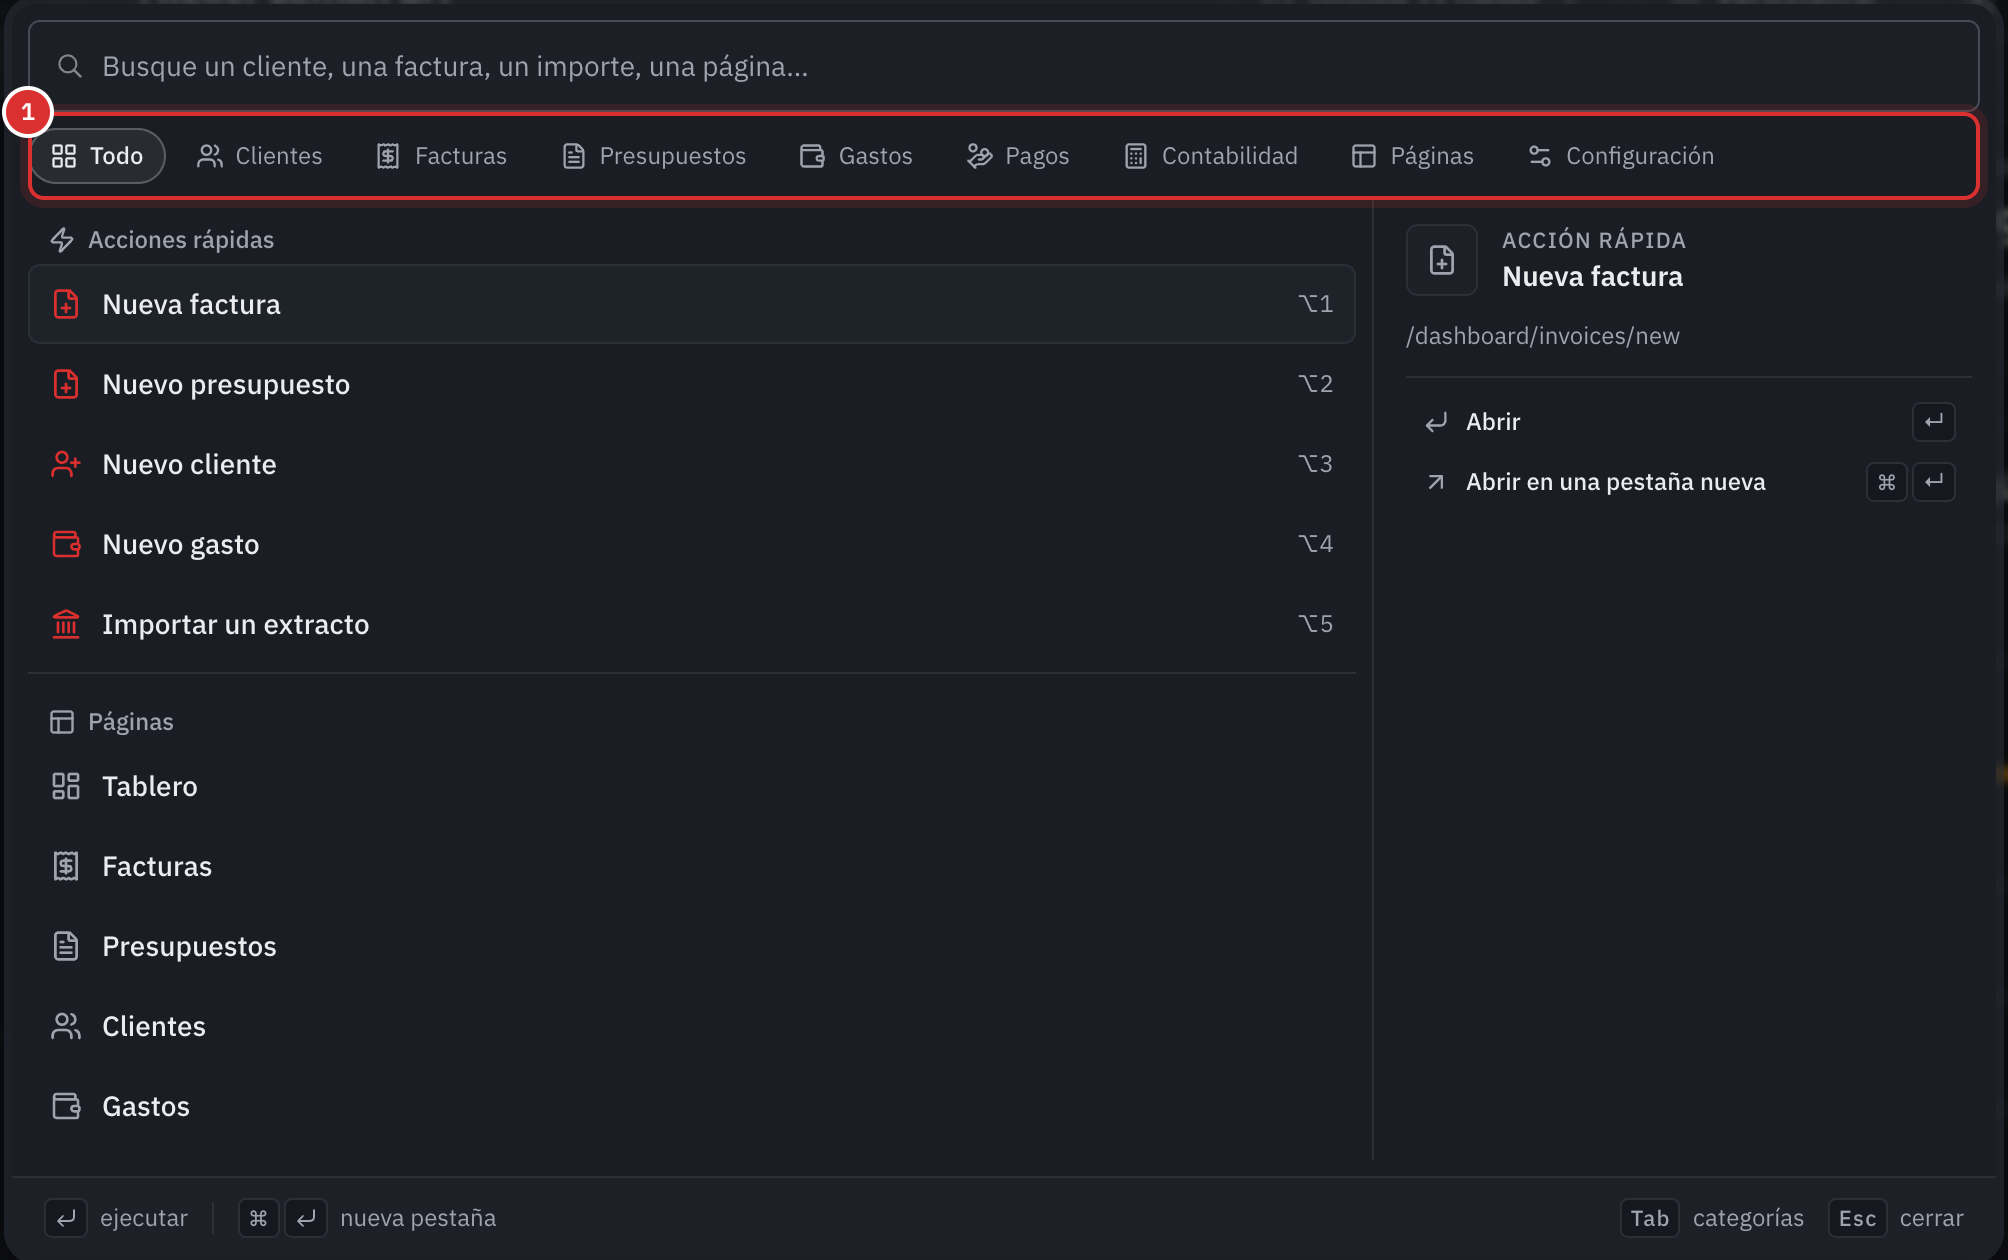Open the Facturas page entry
The image size is (2008, 1260).
(x=692, y=866)
